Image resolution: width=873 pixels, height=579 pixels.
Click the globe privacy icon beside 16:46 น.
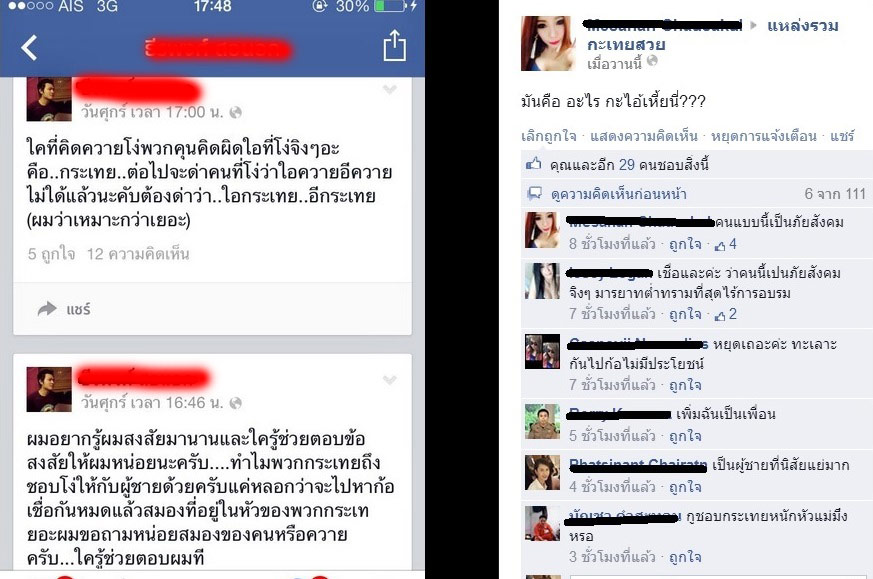[236, 403]
